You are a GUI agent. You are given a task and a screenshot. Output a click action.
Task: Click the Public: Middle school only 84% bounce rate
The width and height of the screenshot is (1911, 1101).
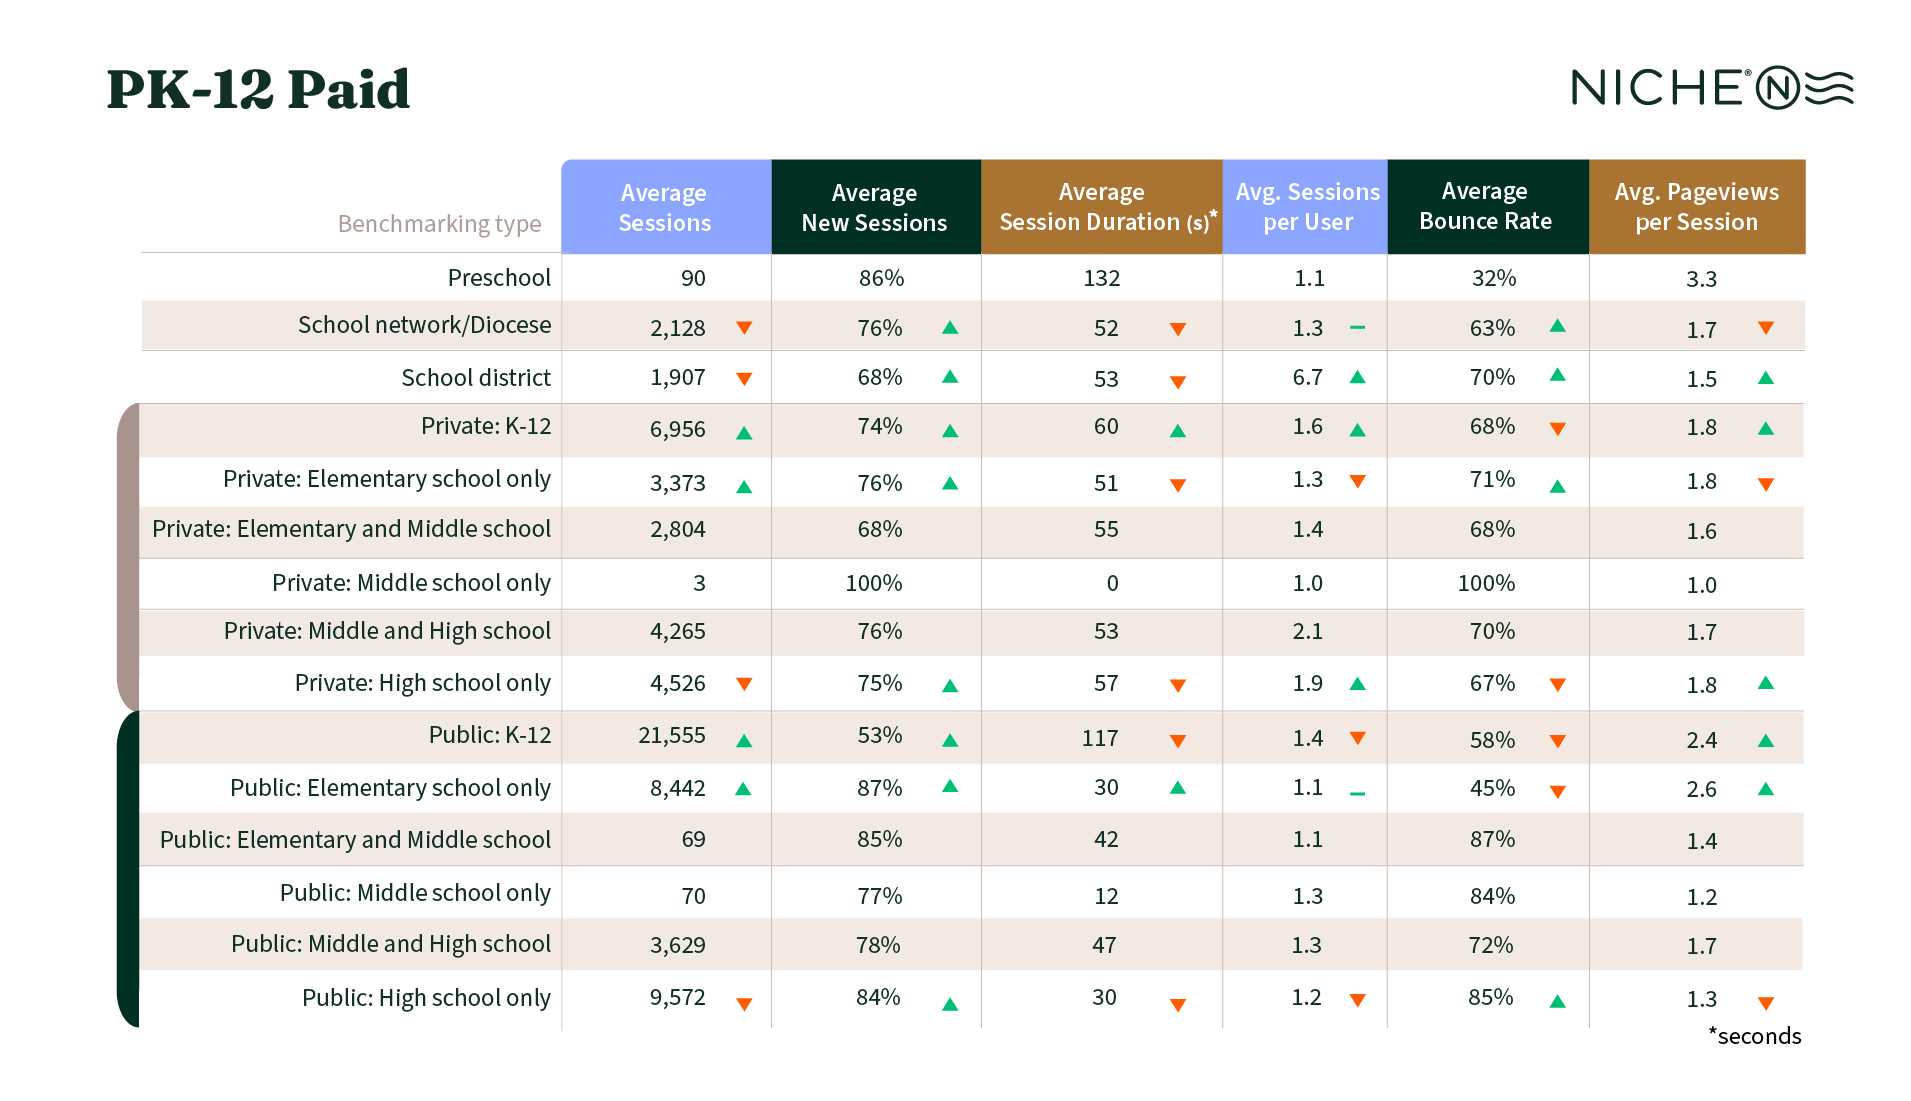pos(1492,897)
